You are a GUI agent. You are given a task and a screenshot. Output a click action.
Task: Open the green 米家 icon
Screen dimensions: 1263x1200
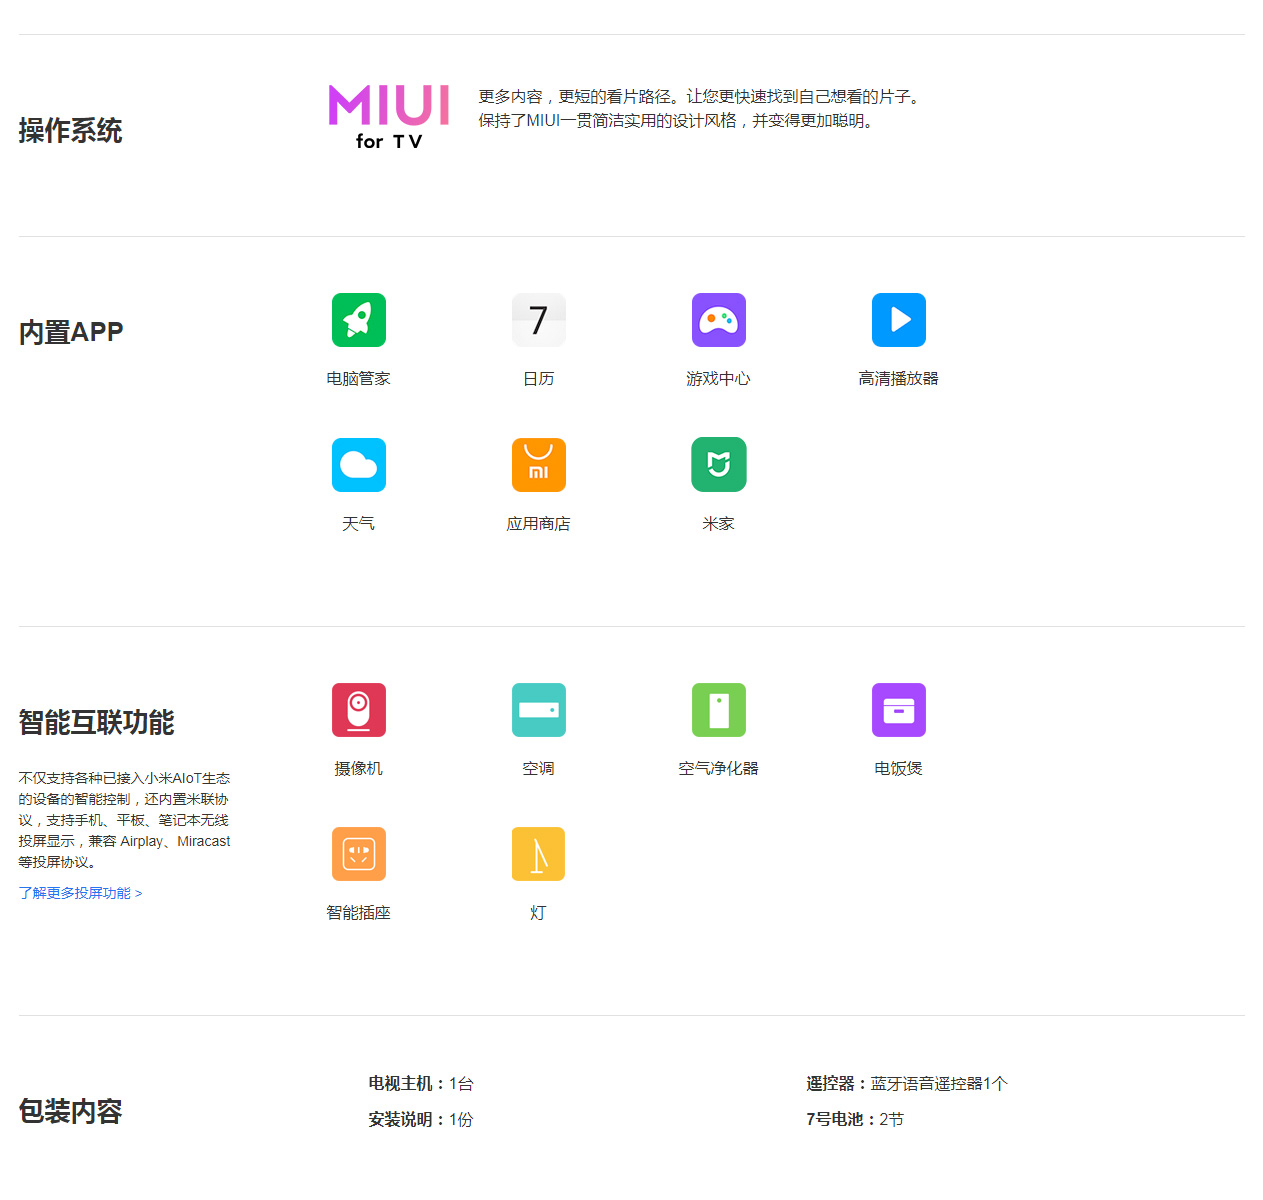[x=718, y=465]
